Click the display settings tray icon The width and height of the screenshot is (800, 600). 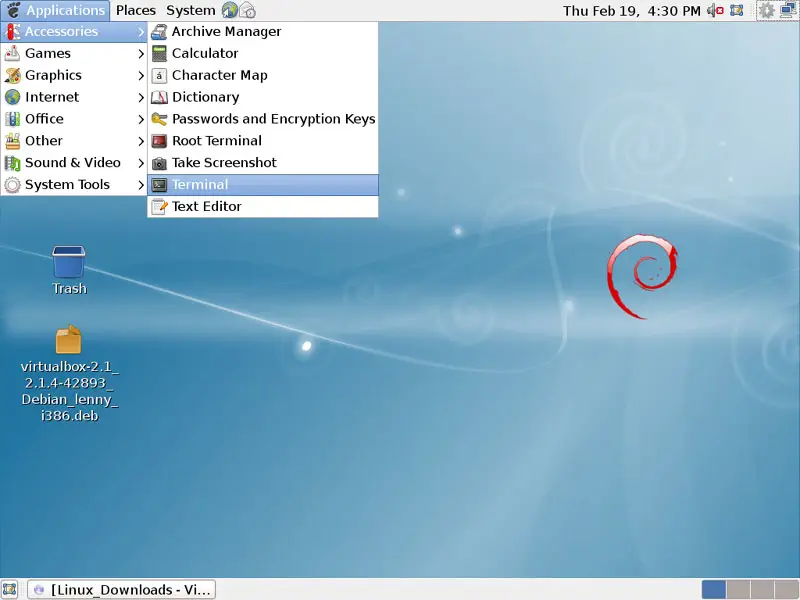pyautogui.click(x=736, y=10)
